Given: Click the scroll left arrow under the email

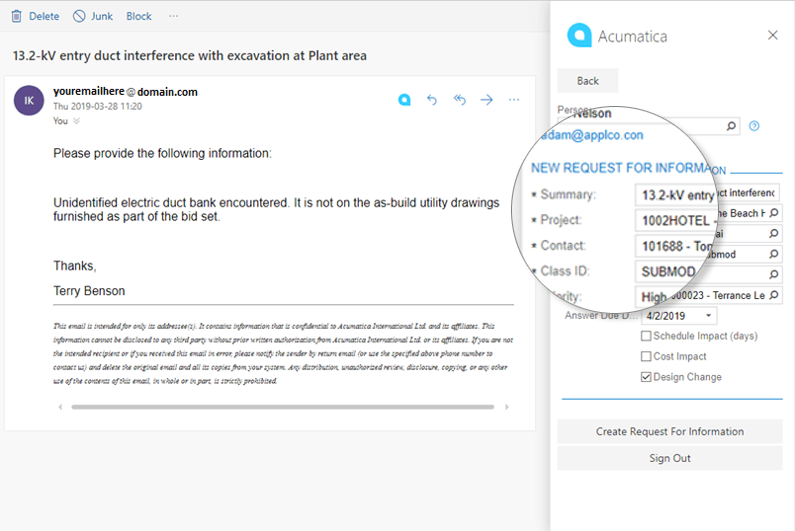Looking at the screenshot, I should (x=60, y=407).
